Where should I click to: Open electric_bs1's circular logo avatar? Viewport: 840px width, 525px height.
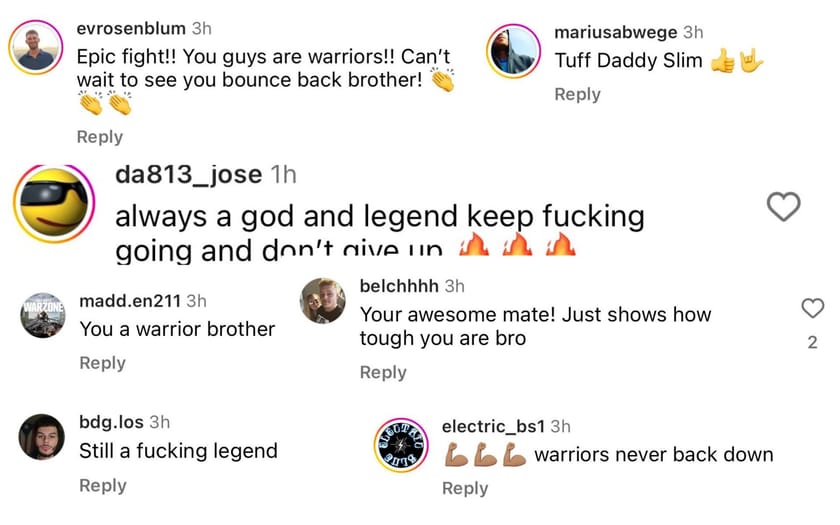click(401, 445)
